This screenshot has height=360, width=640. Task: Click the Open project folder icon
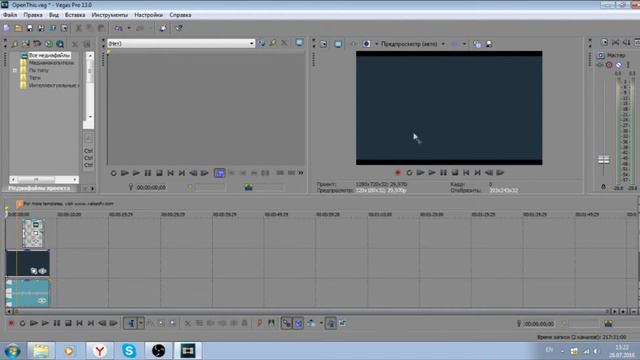pos(18,28)
